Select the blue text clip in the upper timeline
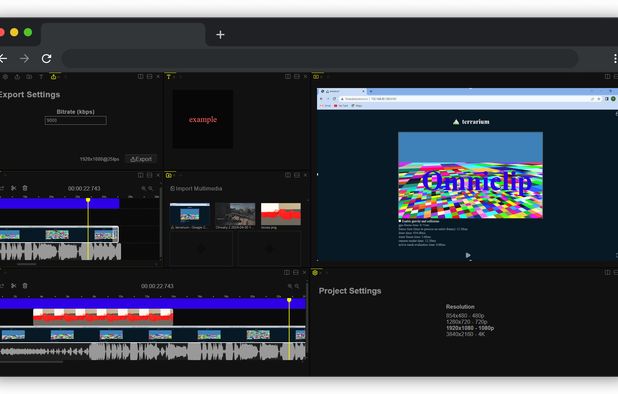 pyautogui.click(x=60, y=203)
